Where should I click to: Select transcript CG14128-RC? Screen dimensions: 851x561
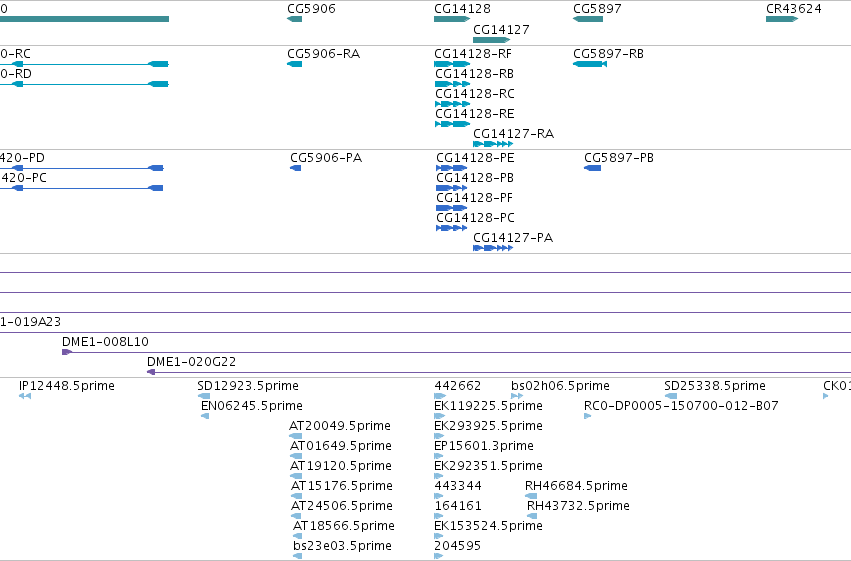tap(475, 94)
